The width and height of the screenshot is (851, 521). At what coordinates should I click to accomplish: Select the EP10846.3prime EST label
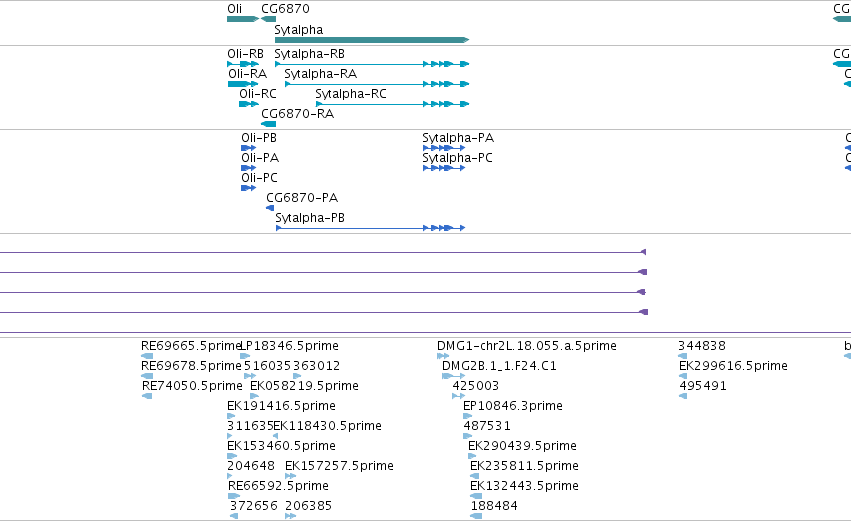[513, 406]
